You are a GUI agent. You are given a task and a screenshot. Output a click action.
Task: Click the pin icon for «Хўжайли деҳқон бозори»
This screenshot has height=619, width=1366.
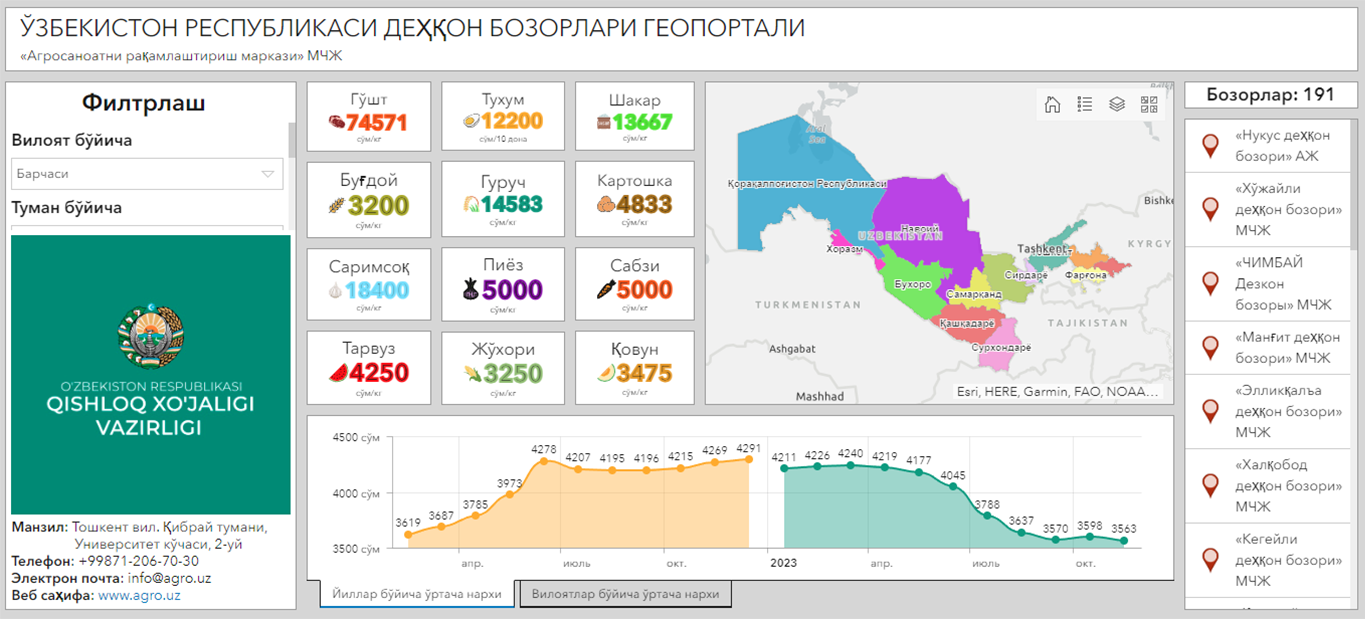click(x=1210, y=209)
